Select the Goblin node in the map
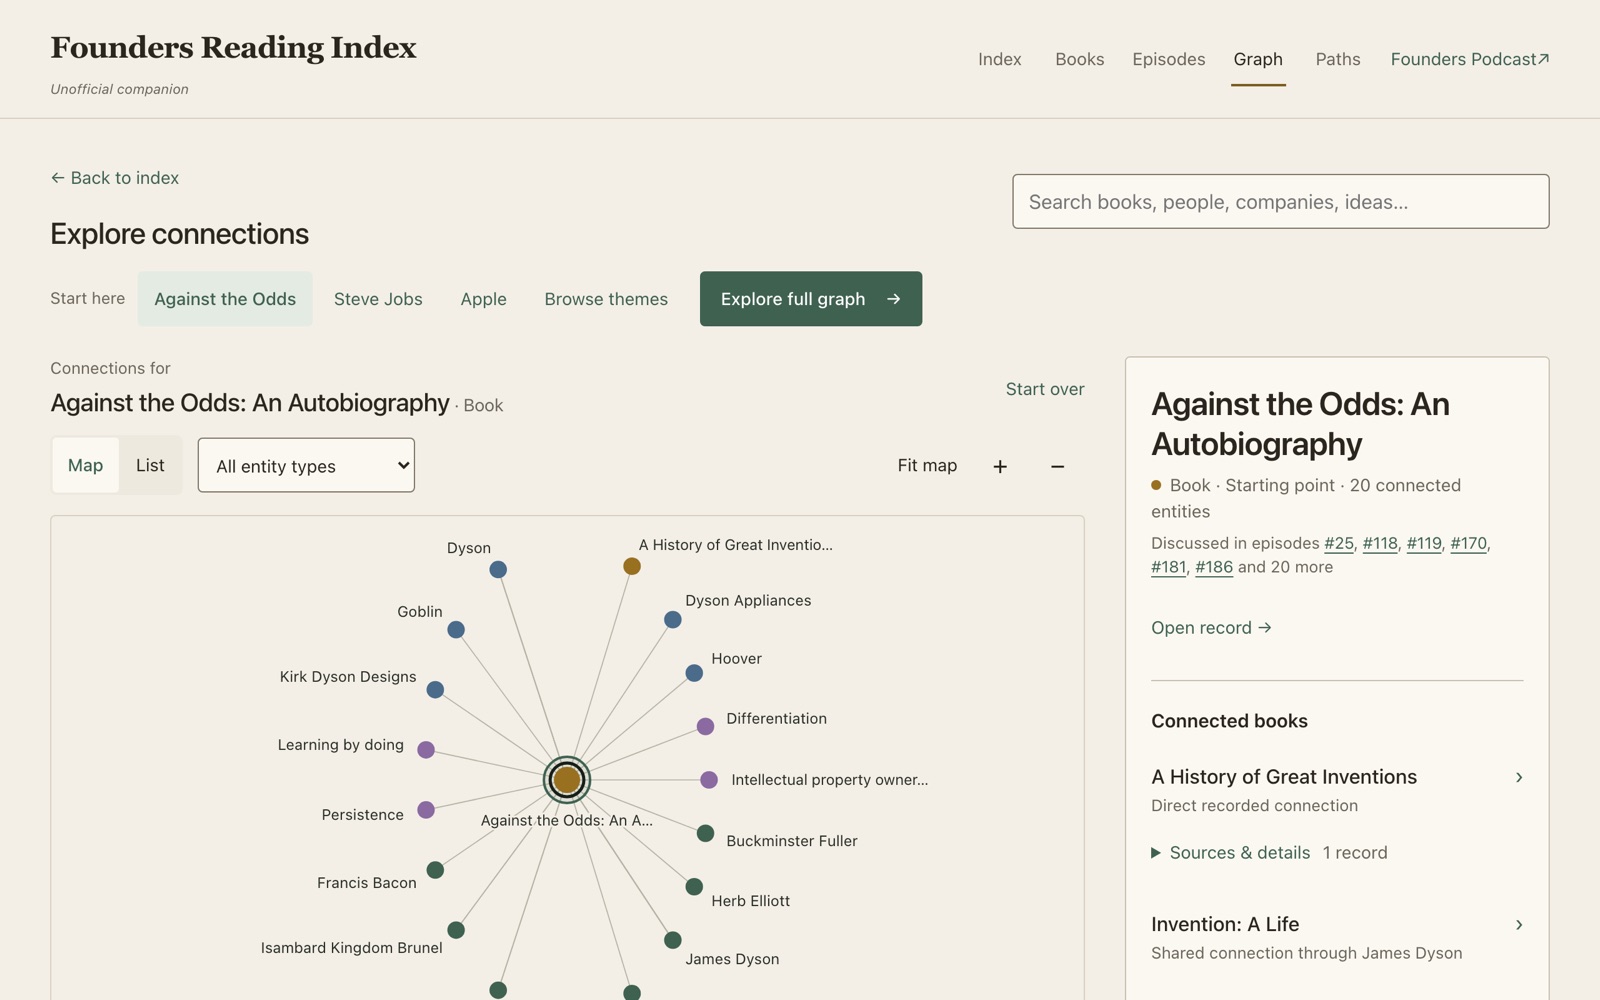This screenshot has height=1000, width=1600. point(456,630)
